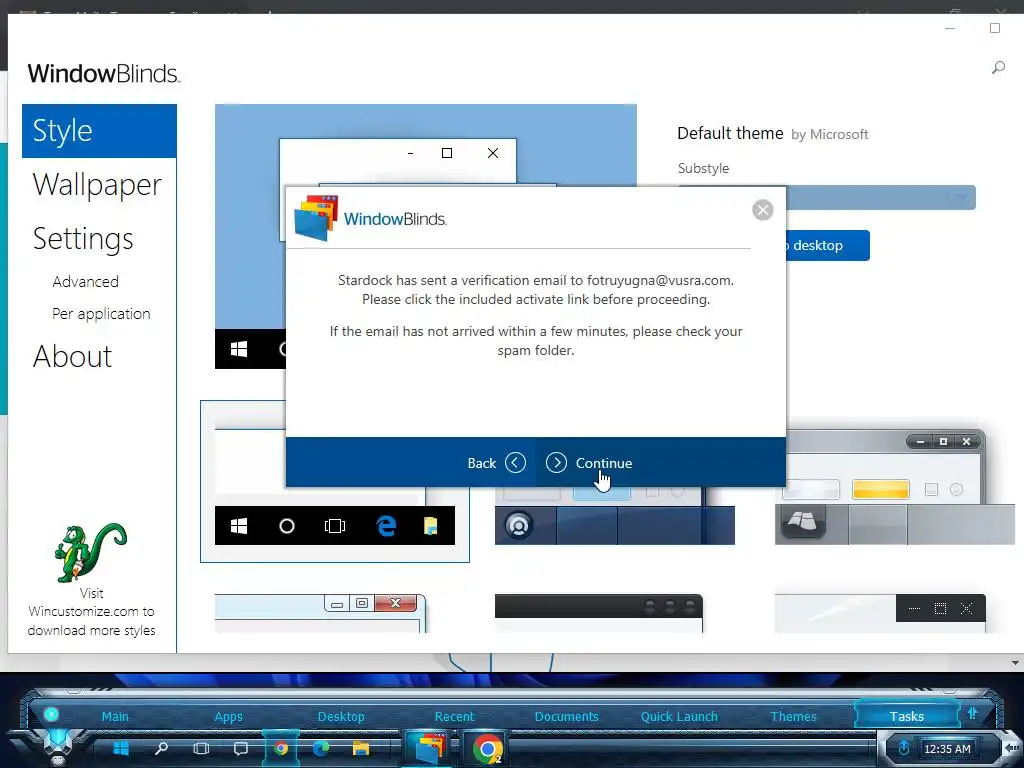Visit Wincustomize.com link text
The image size is (1024, 768).
[x=91, y=611]
